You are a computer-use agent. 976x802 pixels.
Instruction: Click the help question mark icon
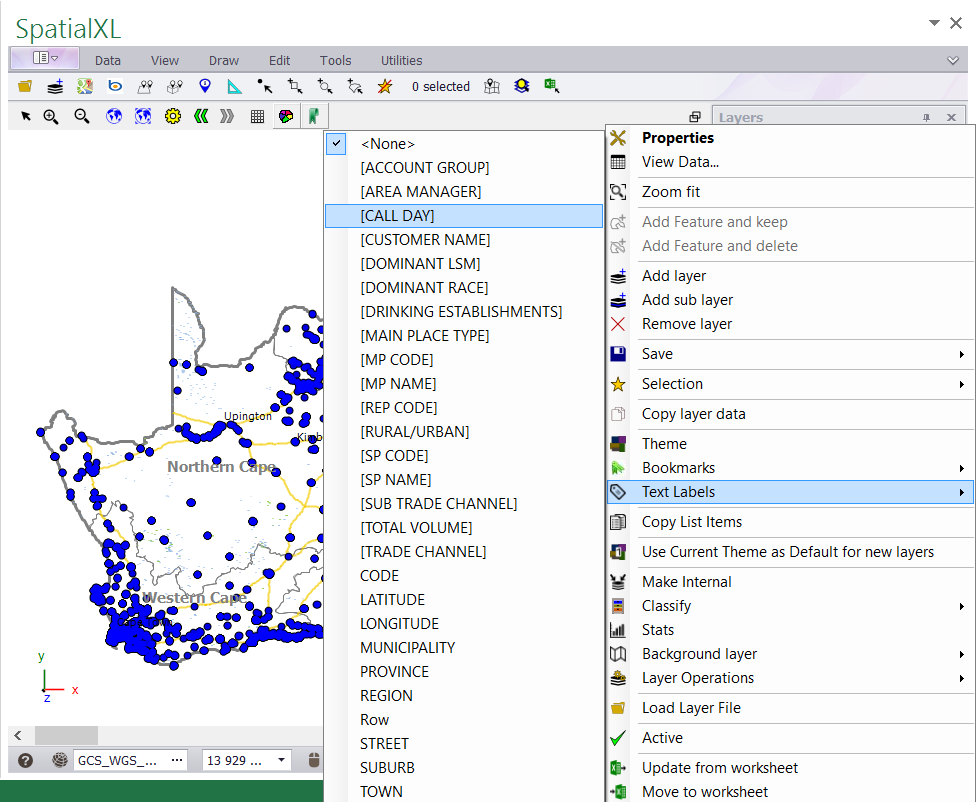click(x=26, y=760)
